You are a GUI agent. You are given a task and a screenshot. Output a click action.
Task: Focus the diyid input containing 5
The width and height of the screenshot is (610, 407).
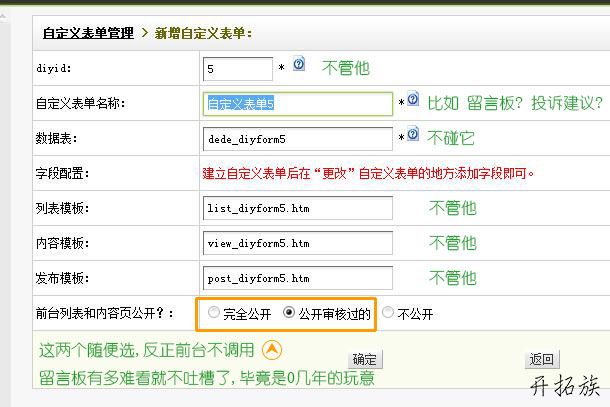(x=238, y=69)
